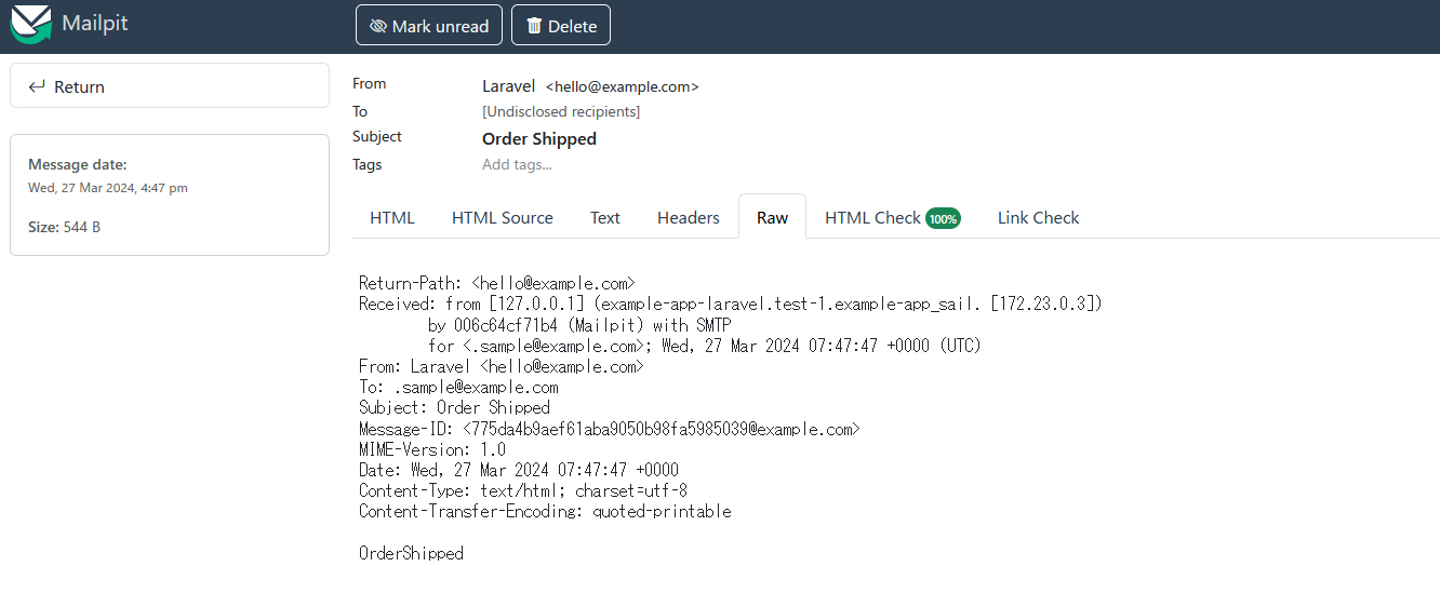Screen dimensions: 1440x606
Task: Switch to the HTML tab
Action: tap(392, 217)
